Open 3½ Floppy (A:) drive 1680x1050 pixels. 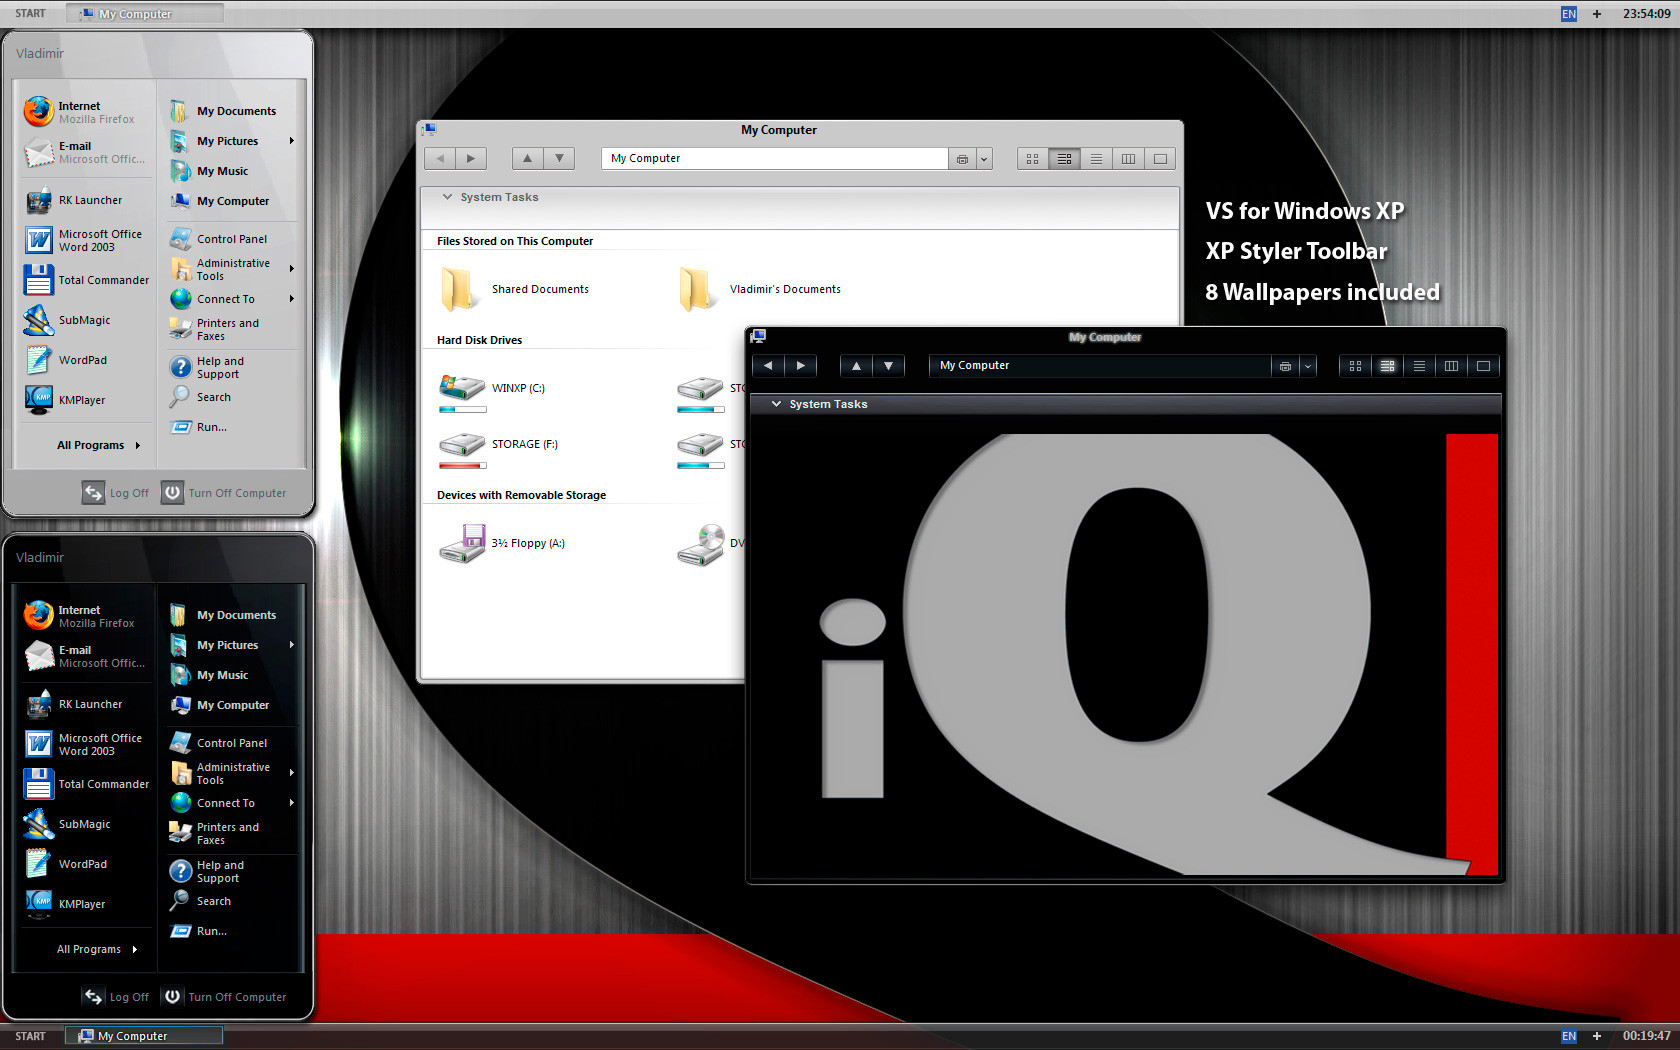(x=502, y=543)
